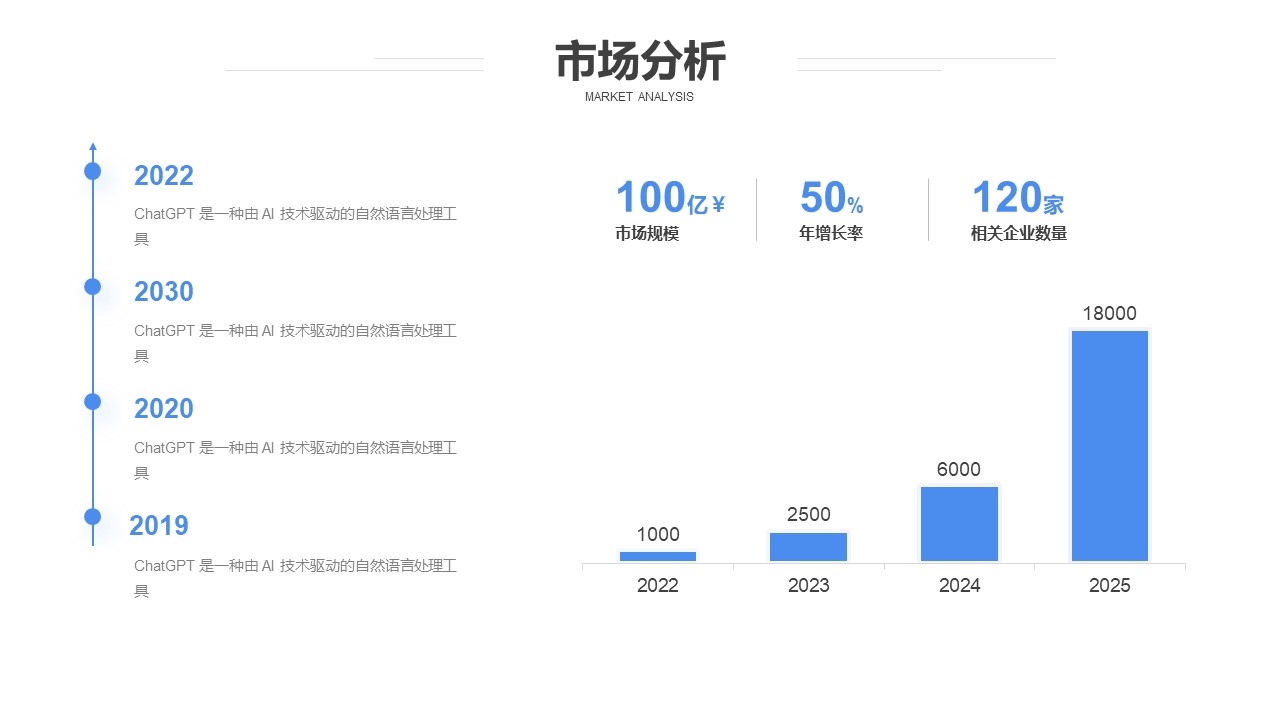Click the 2022 chart axis label
The width and height of the screenshot is (1280, 720).
coord(658,586)
